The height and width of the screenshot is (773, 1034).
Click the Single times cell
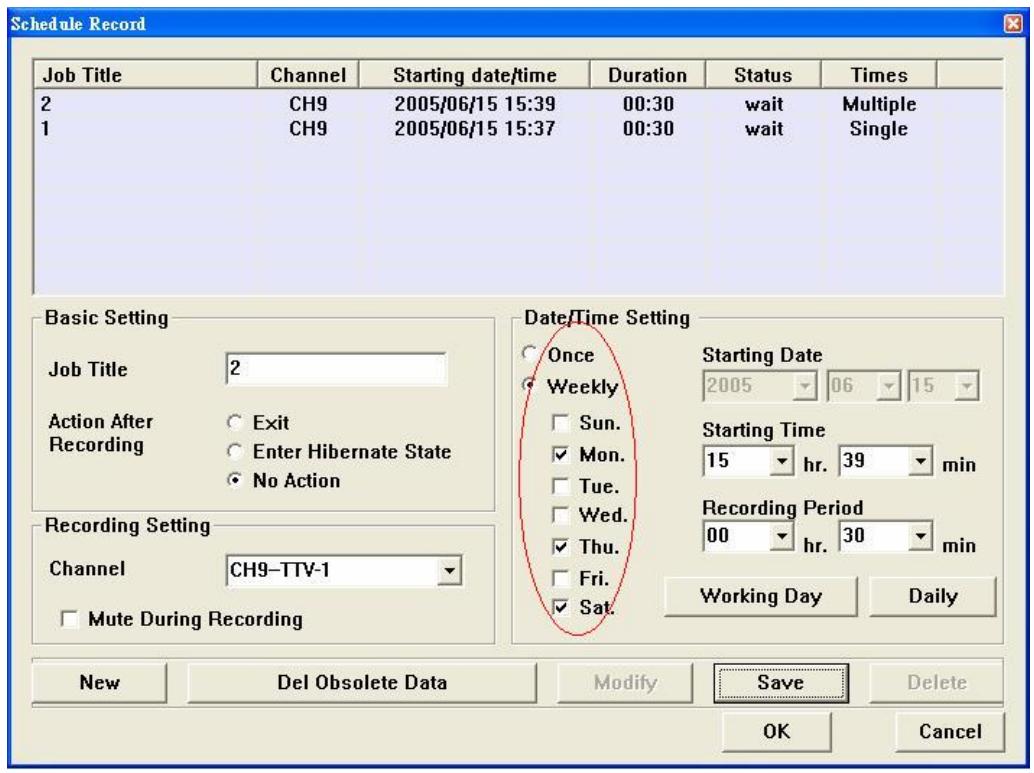(x=878, y=129)
